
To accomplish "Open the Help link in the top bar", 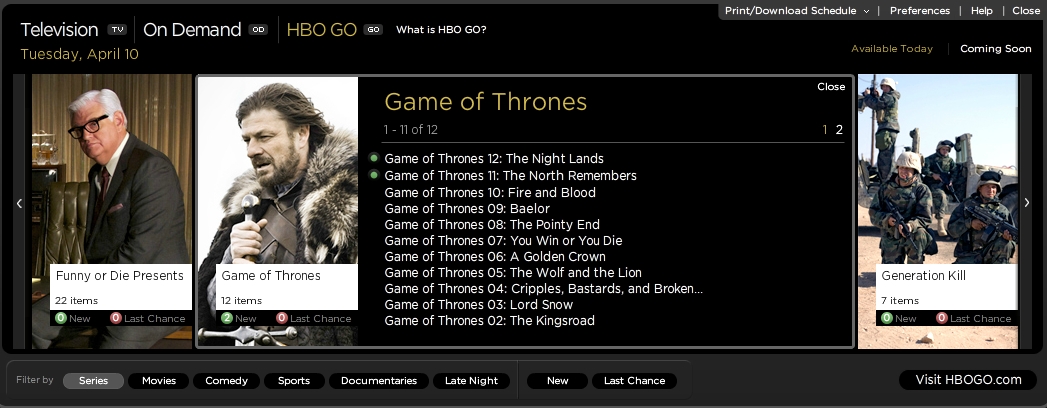I will coord(982,11).
